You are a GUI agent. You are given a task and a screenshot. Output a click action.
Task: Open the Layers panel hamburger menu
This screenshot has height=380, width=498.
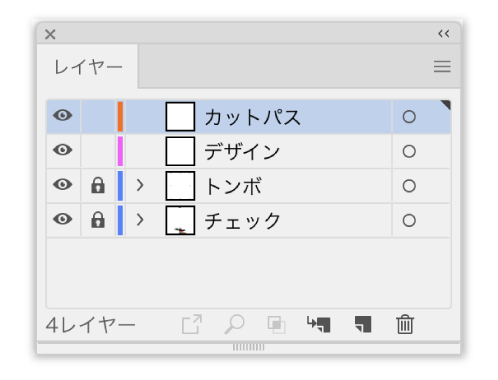coord(442,66)
